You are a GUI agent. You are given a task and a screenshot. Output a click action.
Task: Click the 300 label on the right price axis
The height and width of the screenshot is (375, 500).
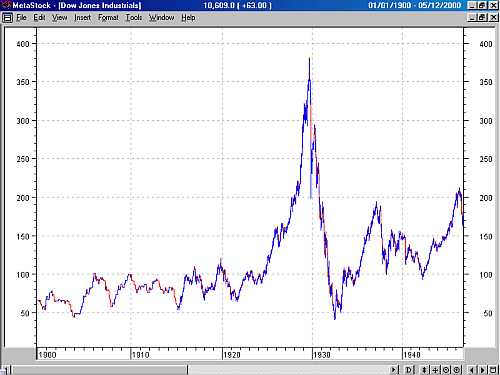(486, 121)
